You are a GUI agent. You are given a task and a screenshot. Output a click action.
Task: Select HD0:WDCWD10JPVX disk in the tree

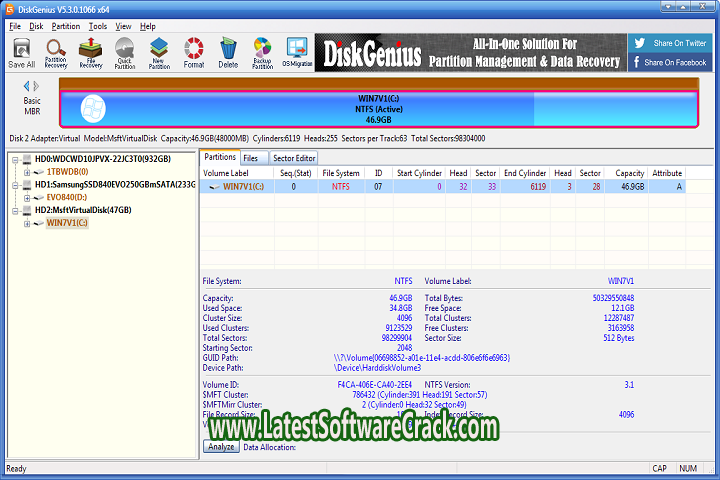click(103, 159)
